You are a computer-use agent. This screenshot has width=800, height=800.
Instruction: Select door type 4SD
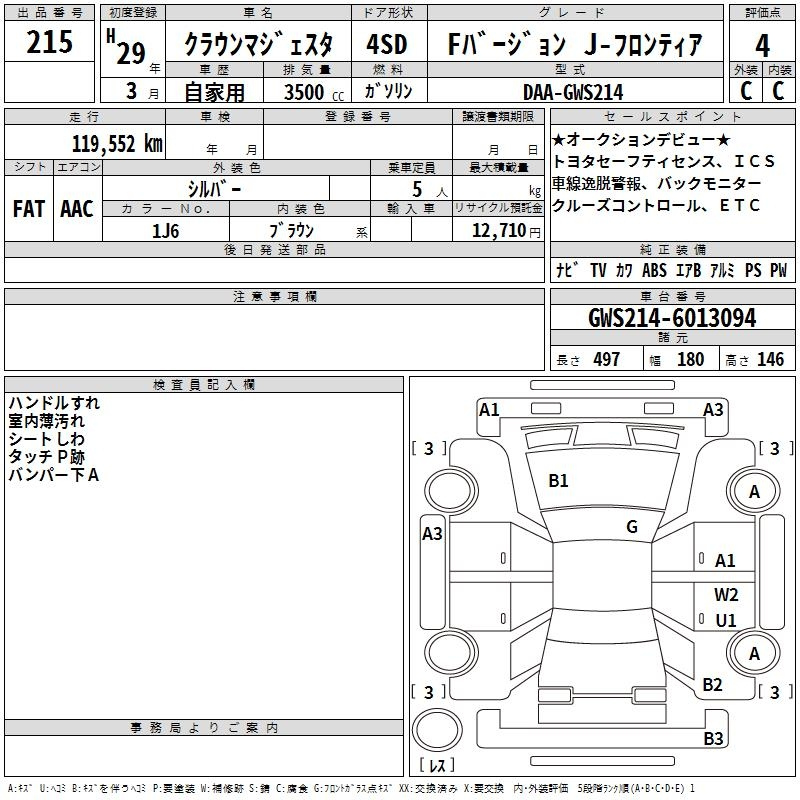pos(387,44)
